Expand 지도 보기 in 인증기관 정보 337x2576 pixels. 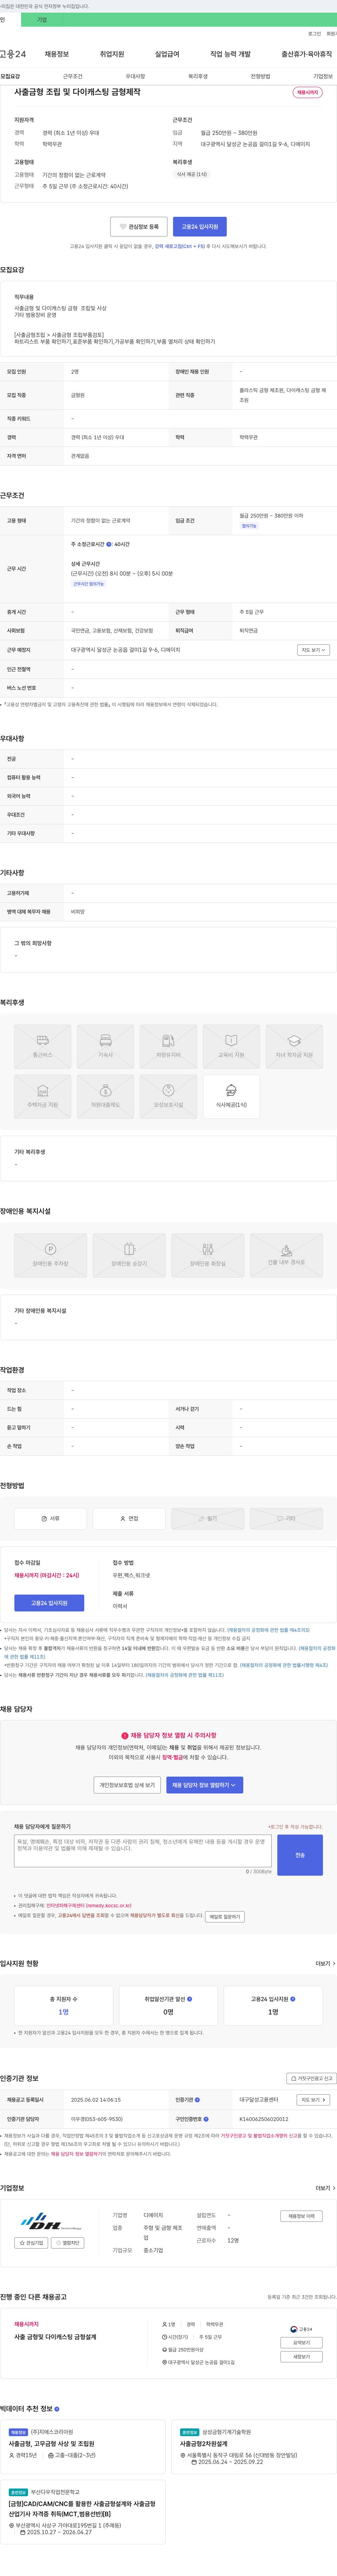313,2100
